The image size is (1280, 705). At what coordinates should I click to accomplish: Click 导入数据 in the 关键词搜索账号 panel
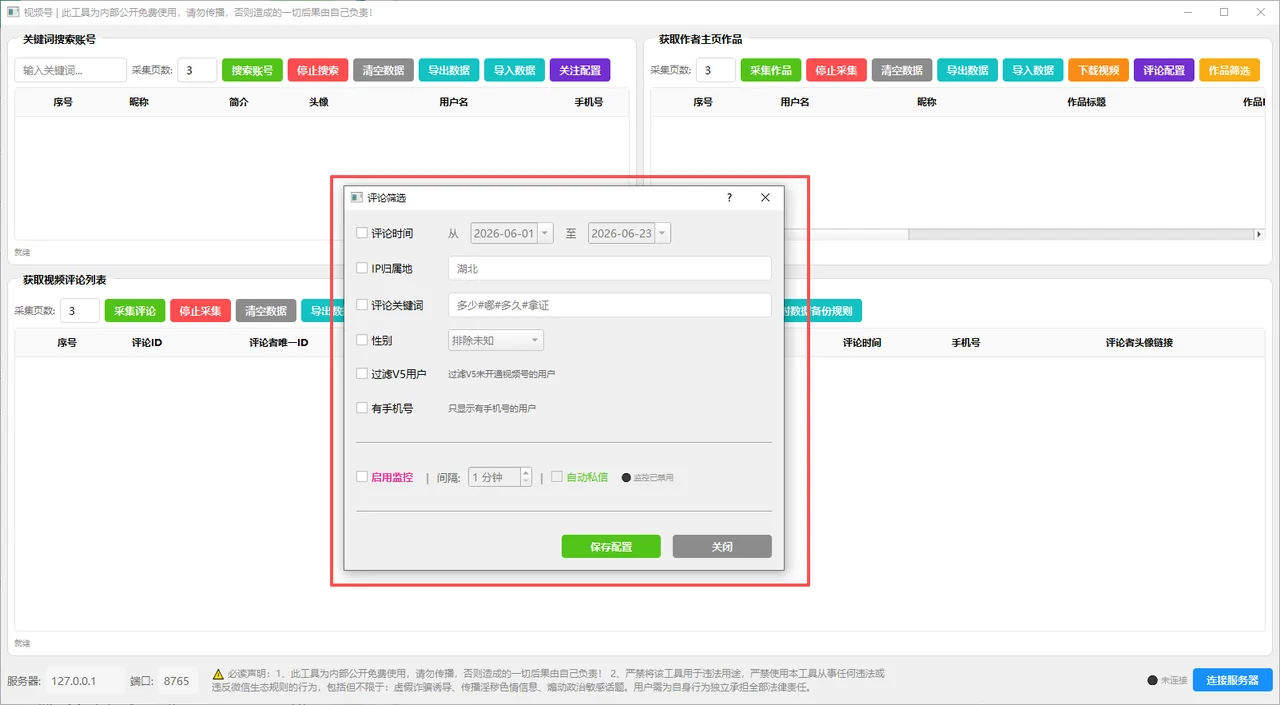coord(515,70)
